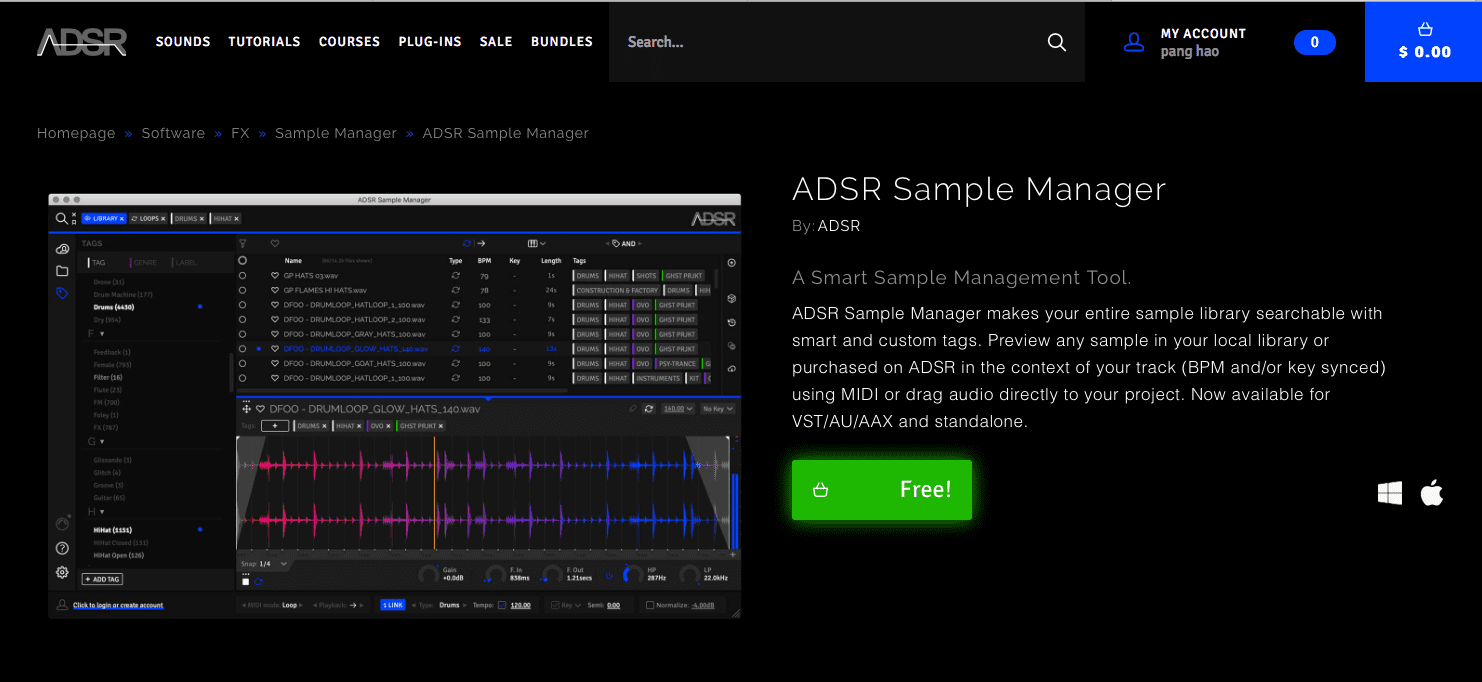1482x682 pixels.
Task: Click favorites heart filter above file list
Action: pyautogui.click(x=275, y=243)
